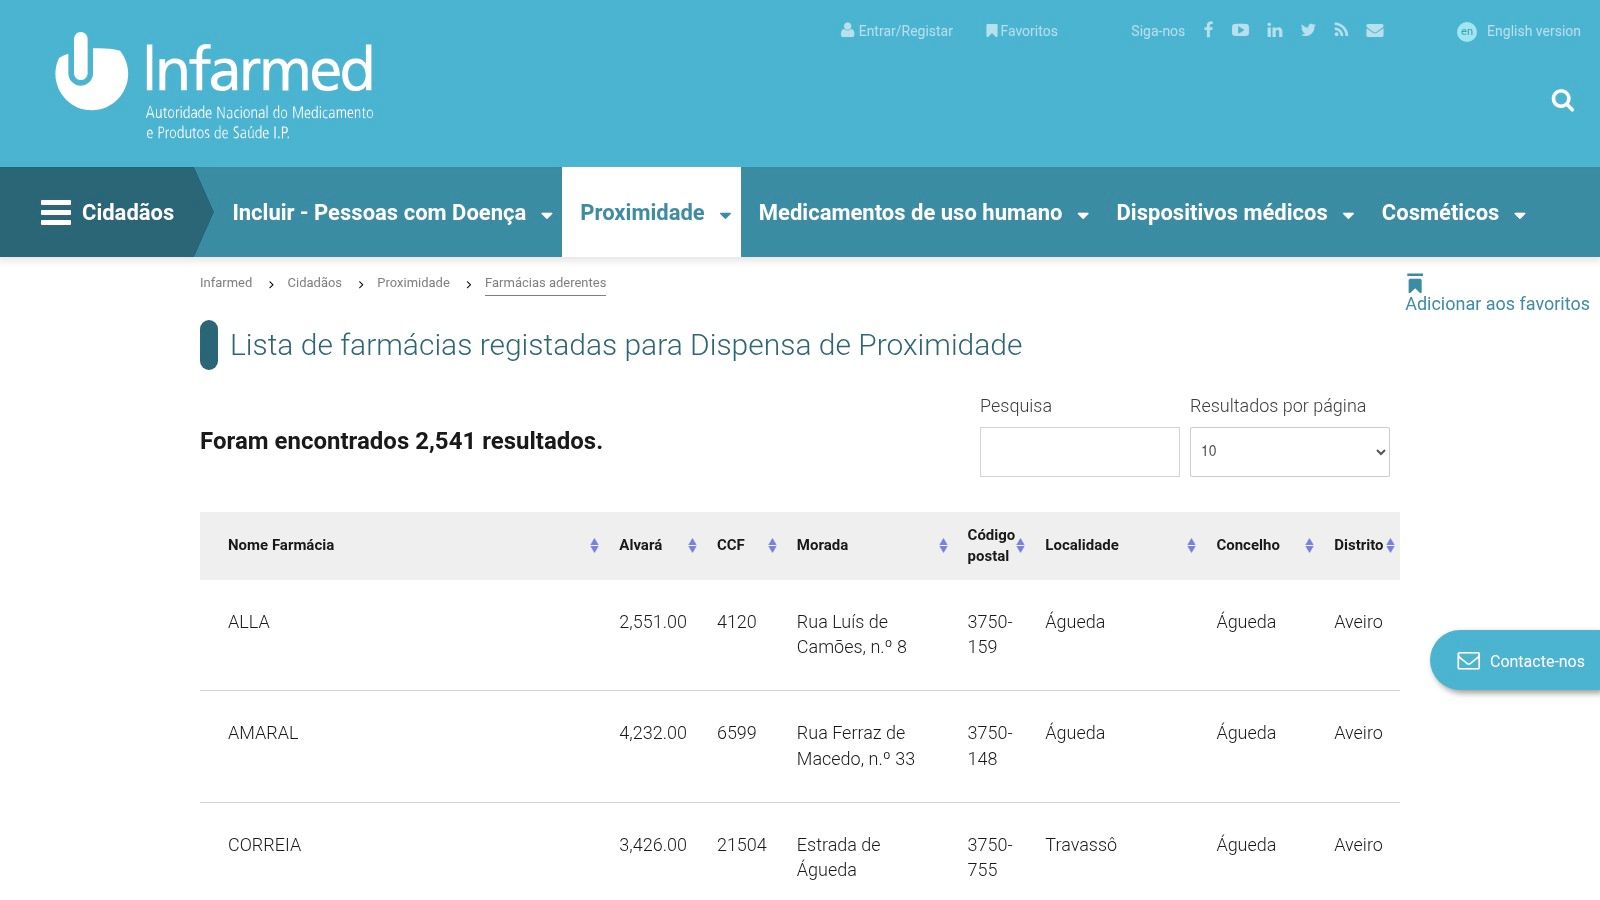Click the Entrar/Registar link
Screen dimensions: 1600x900
tap(897, 31)
